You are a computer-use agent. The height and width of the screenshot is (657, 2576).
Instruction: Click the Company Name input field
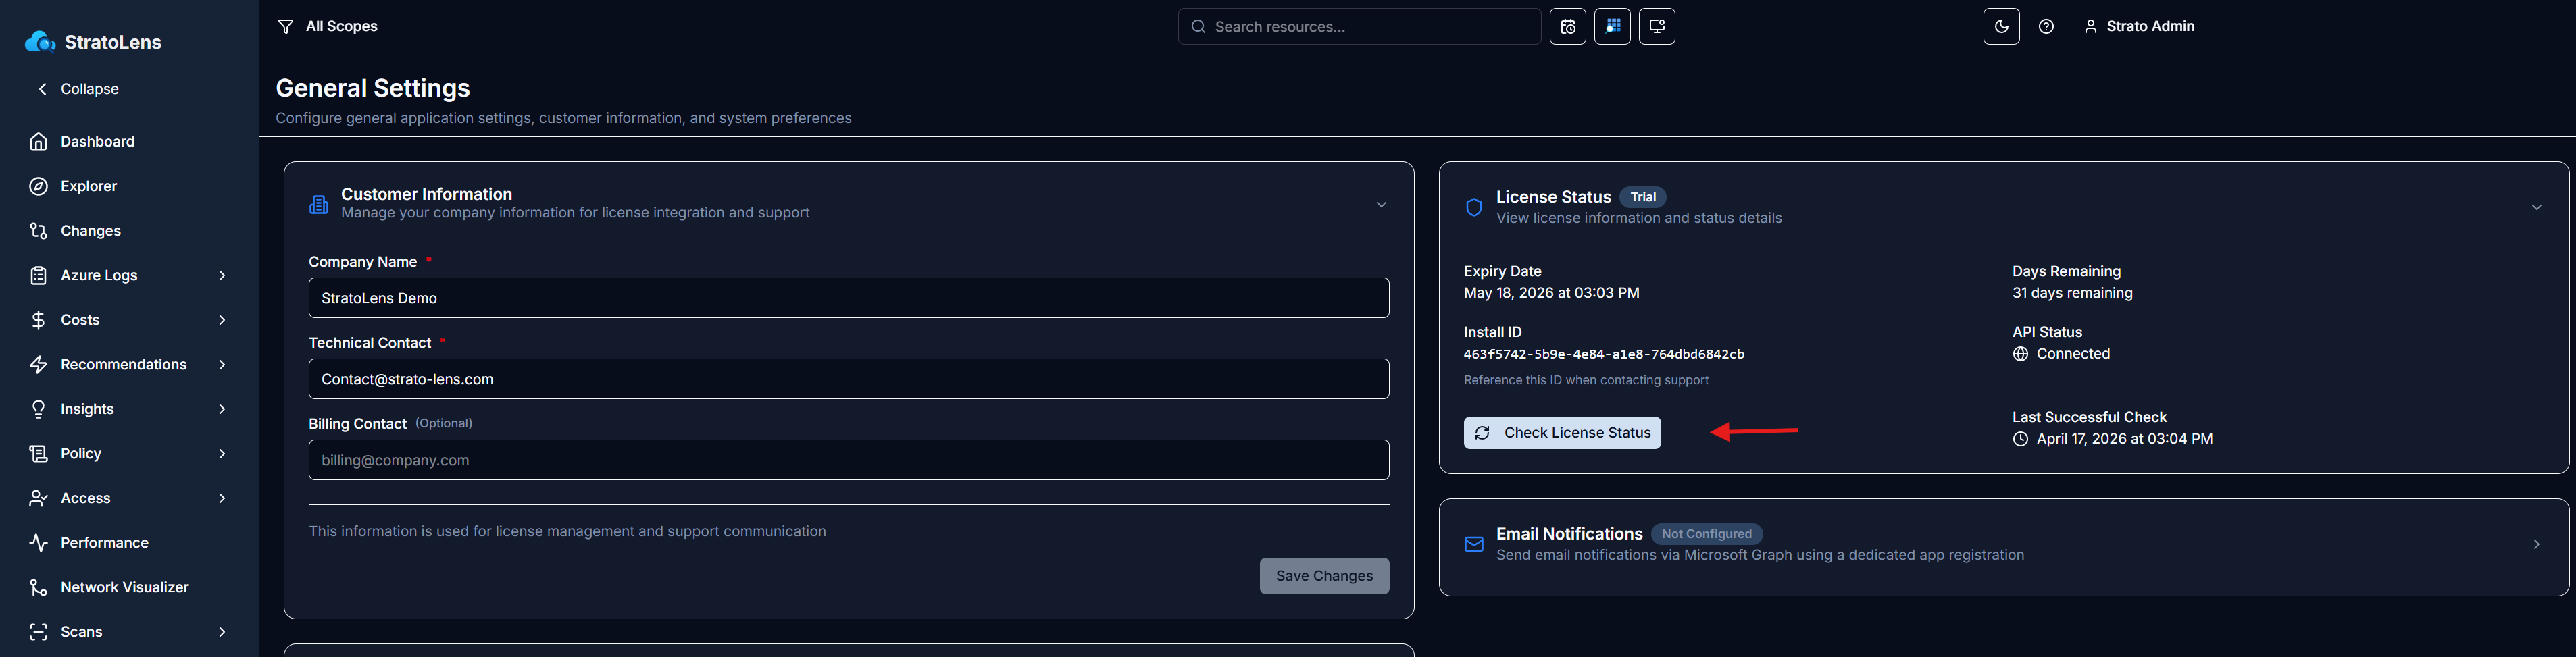coord(848,298)
